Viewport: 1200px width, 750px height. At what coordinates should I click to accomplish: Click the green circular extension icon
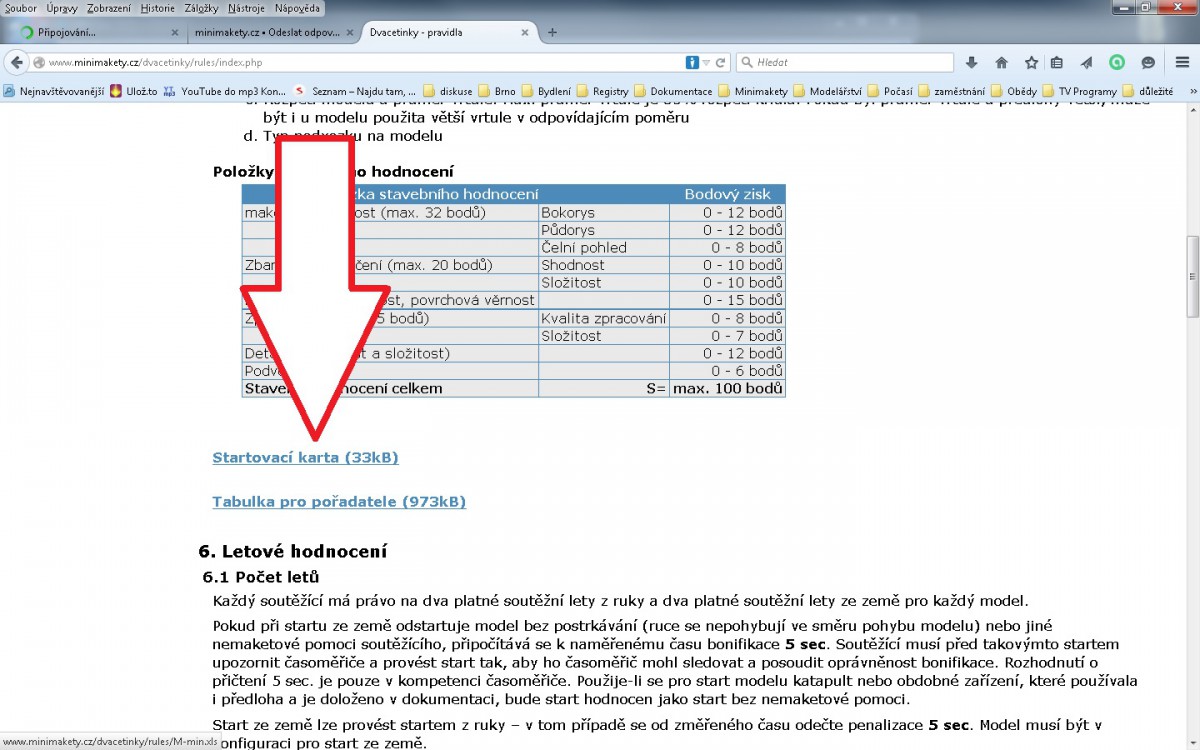coord(1117,62)
